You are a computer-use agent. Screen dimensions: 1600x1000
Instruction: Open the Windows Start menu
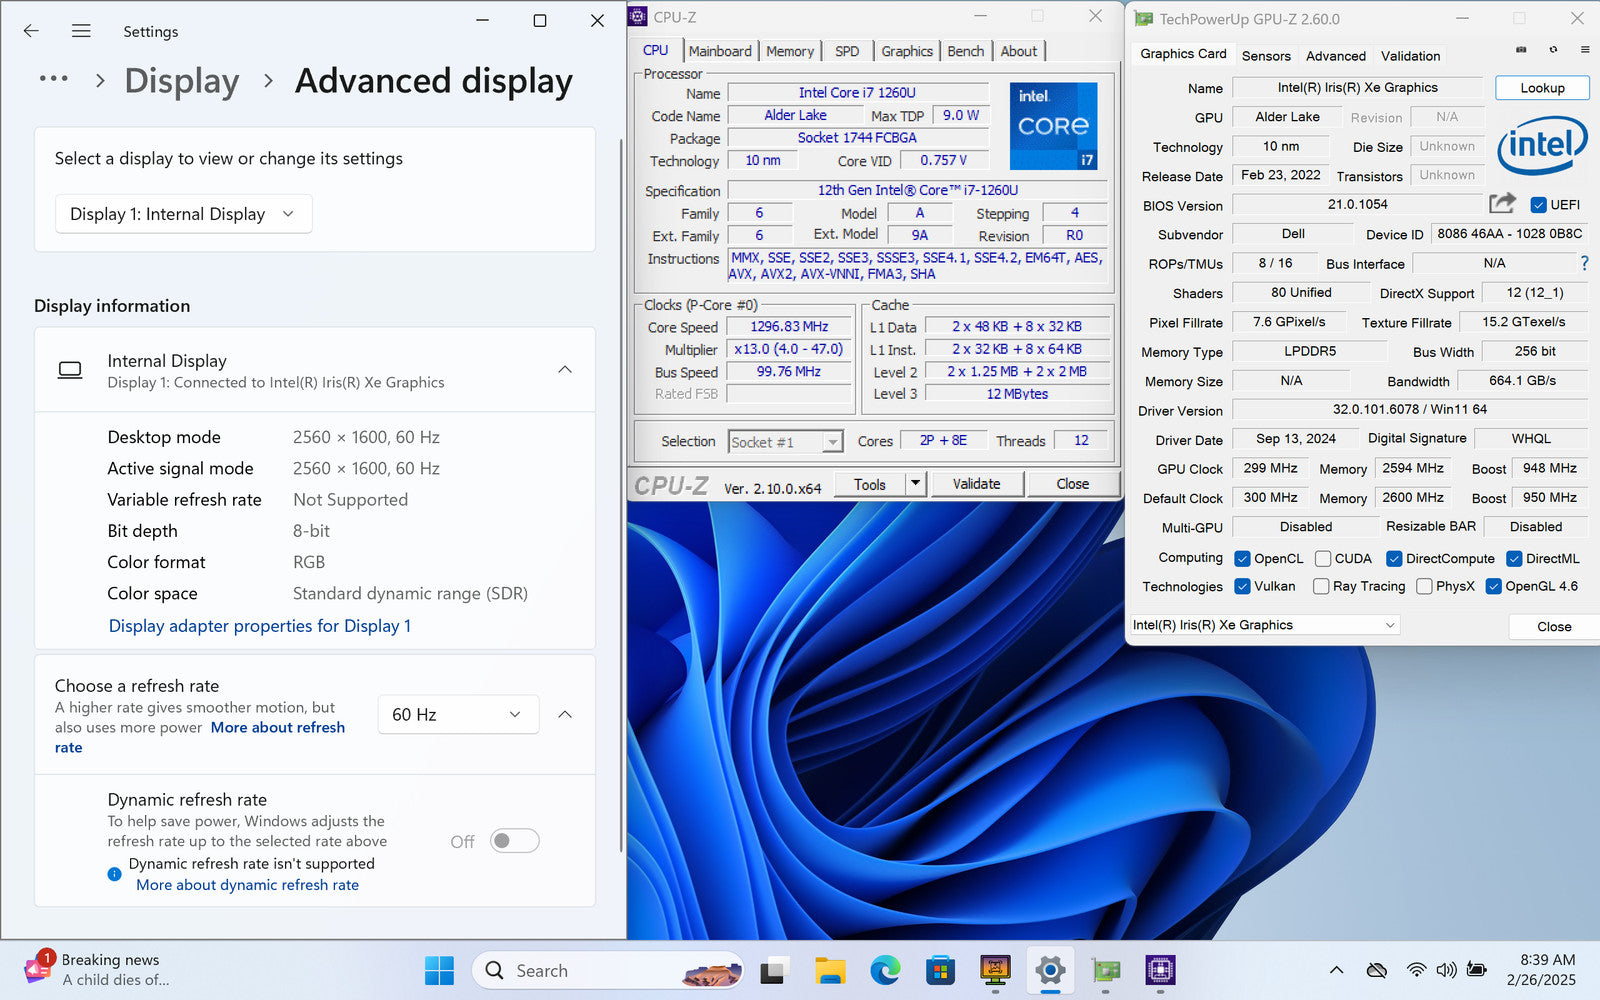tap(439, 970)
